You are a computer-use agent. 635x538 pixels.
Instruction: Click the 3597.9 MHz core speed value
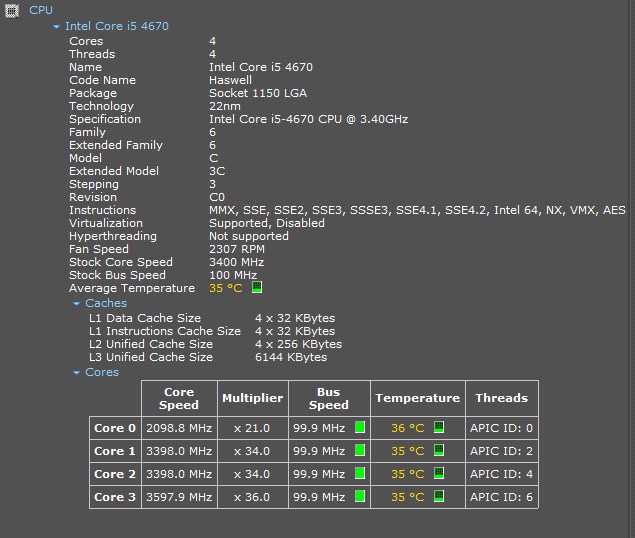(x=179, y=497)
